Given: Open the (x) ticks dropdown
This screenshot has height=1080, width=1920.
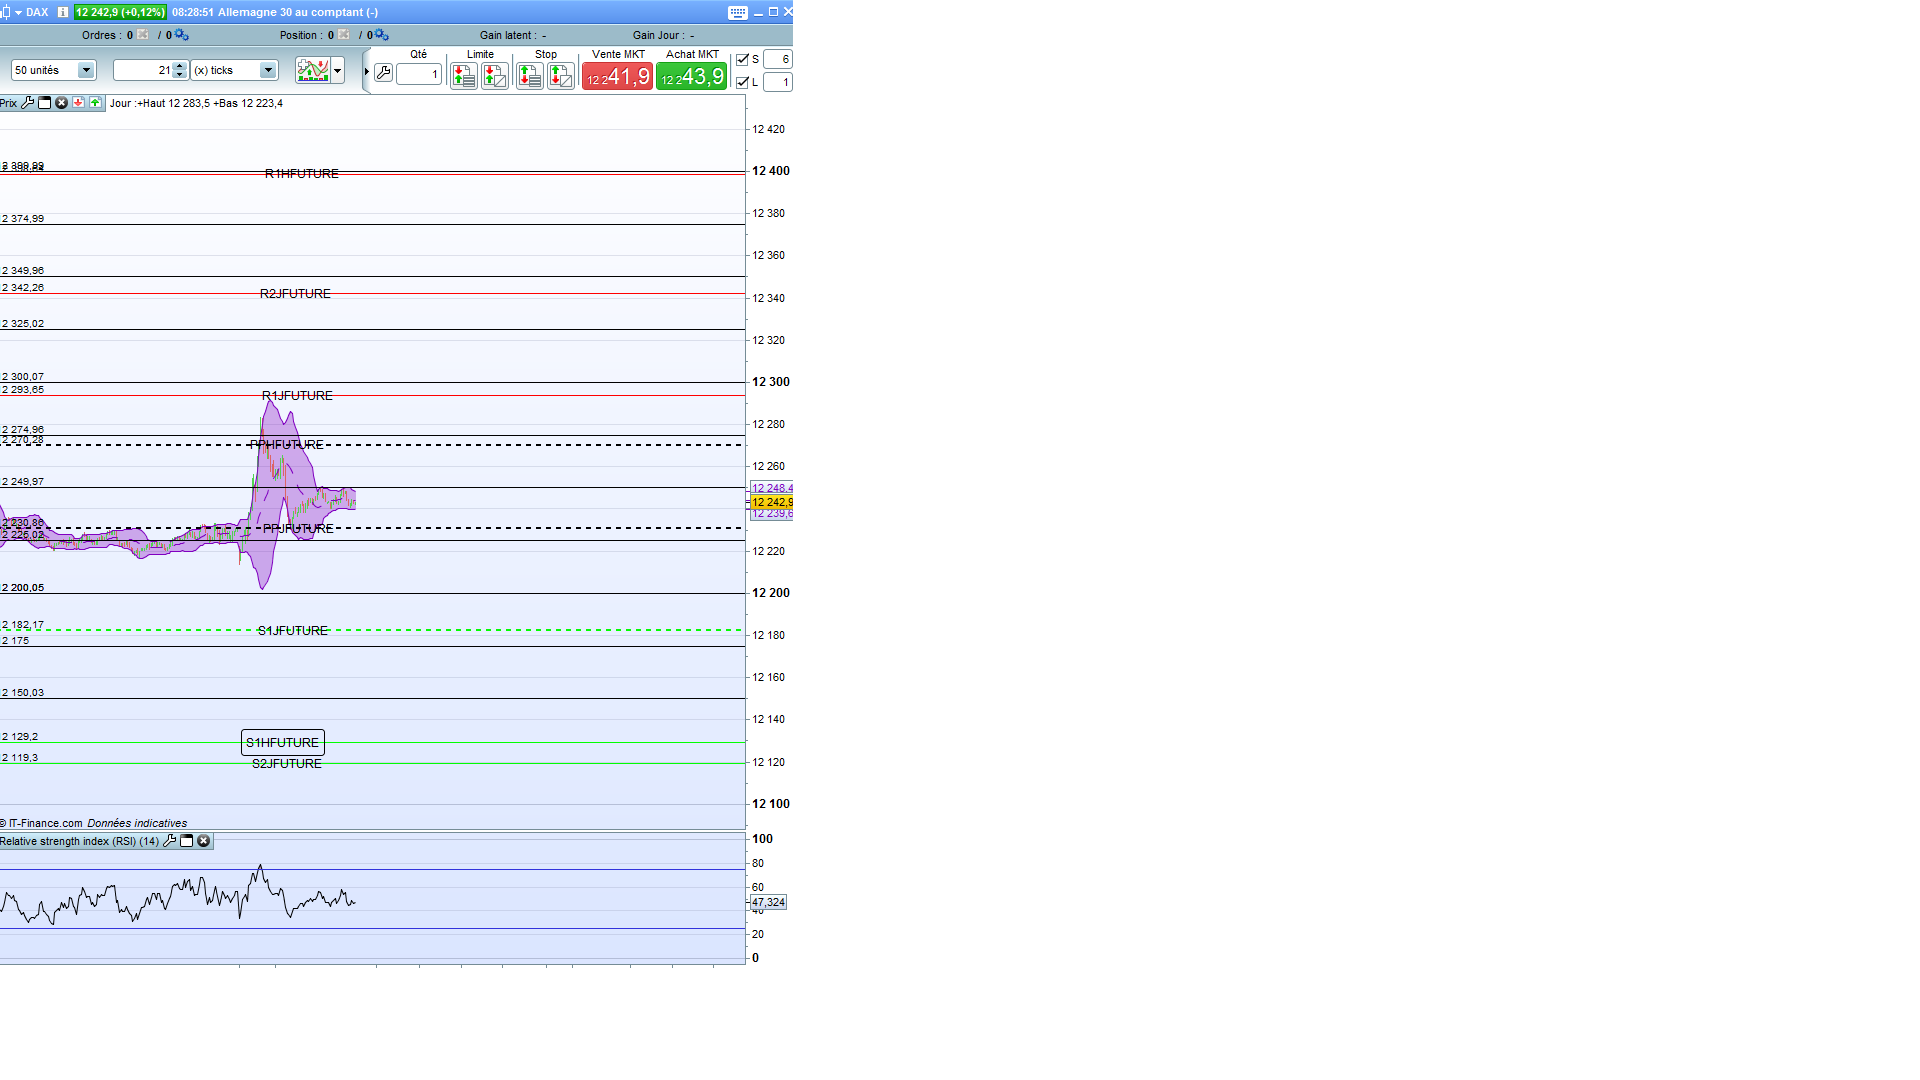Looking at the screenshot, I should click(x=267, y=70).
